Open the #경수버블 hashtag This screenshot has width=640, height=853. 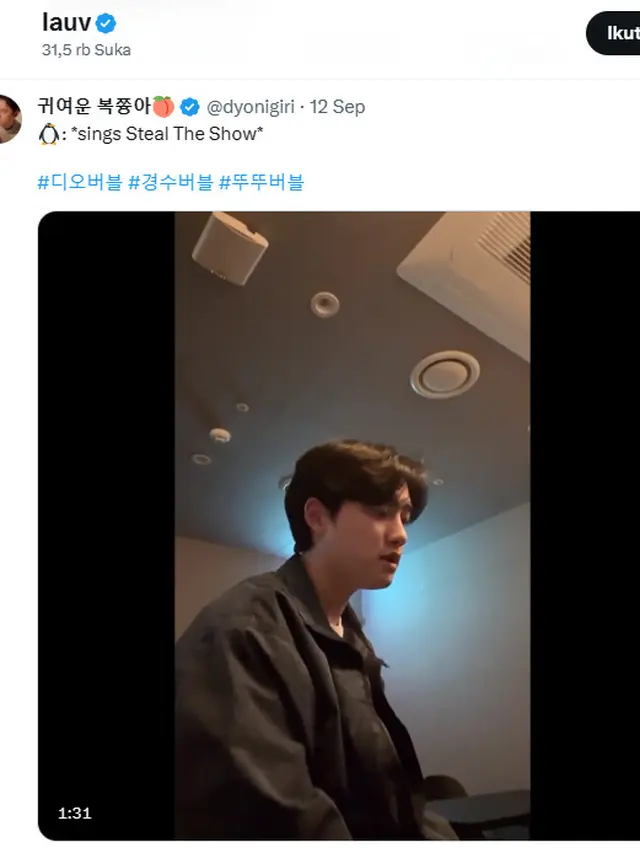[170, 182]
